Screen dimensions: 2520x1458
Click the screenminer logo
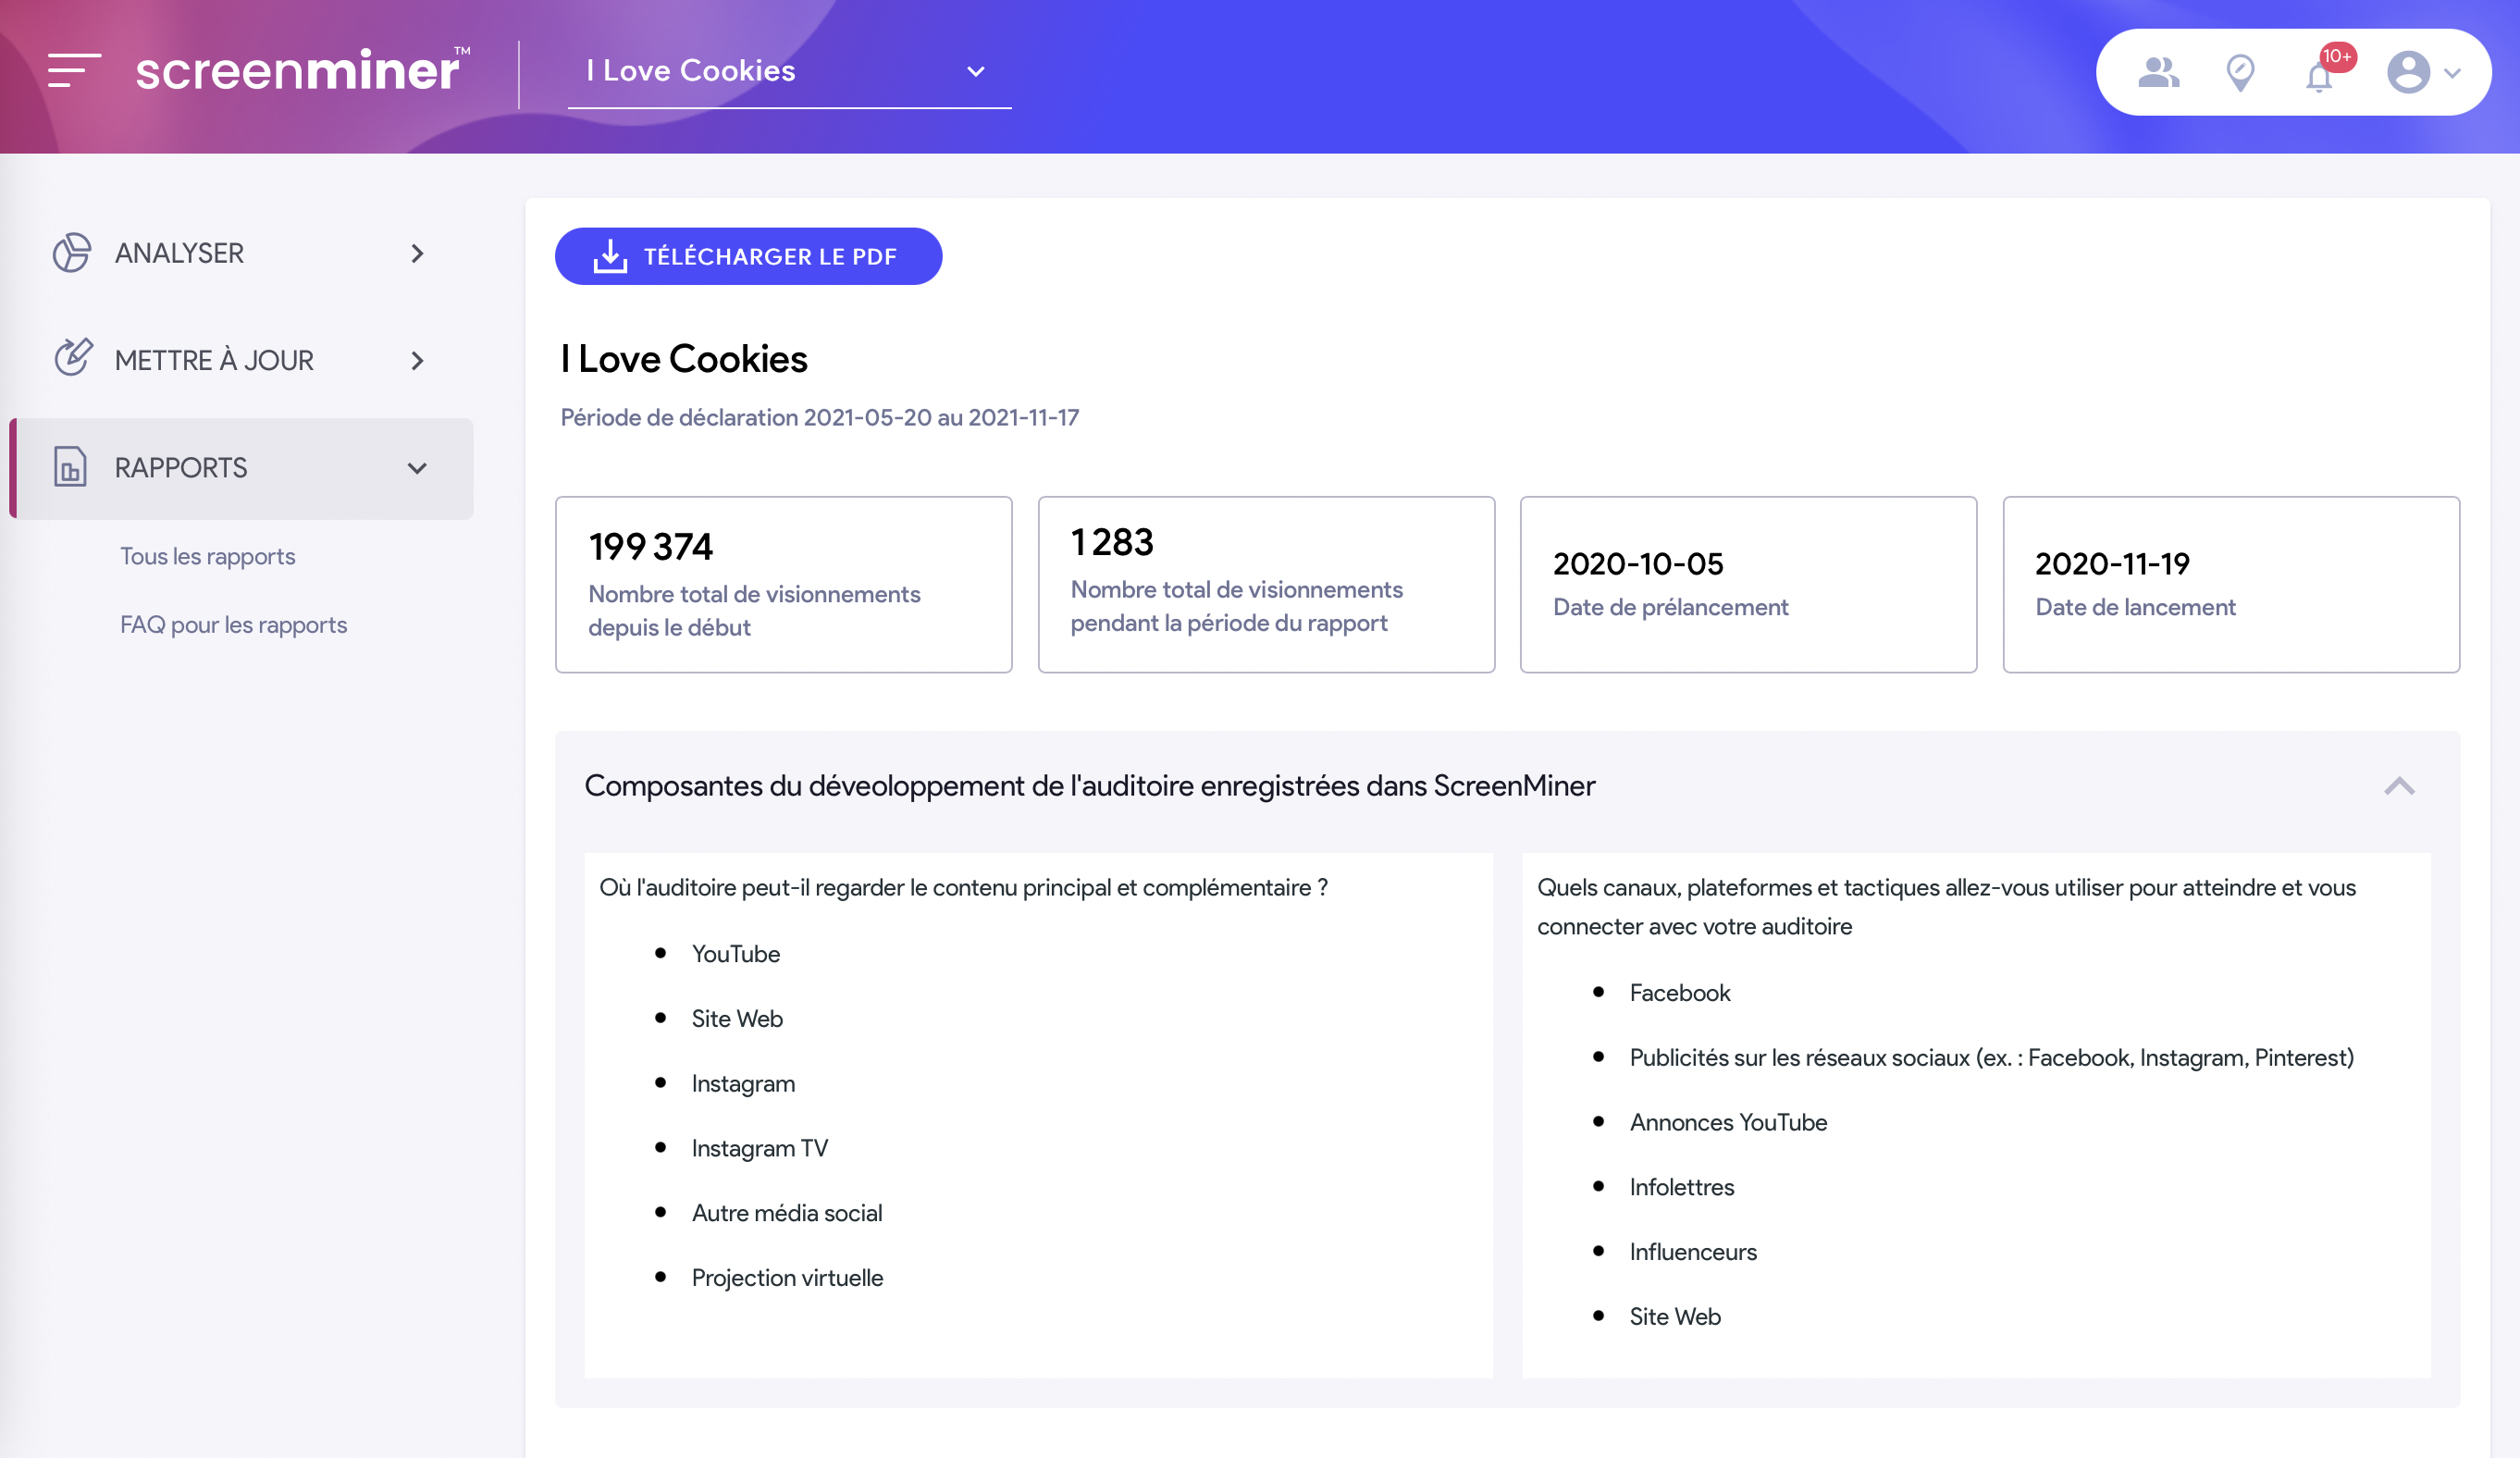[302, 70]
